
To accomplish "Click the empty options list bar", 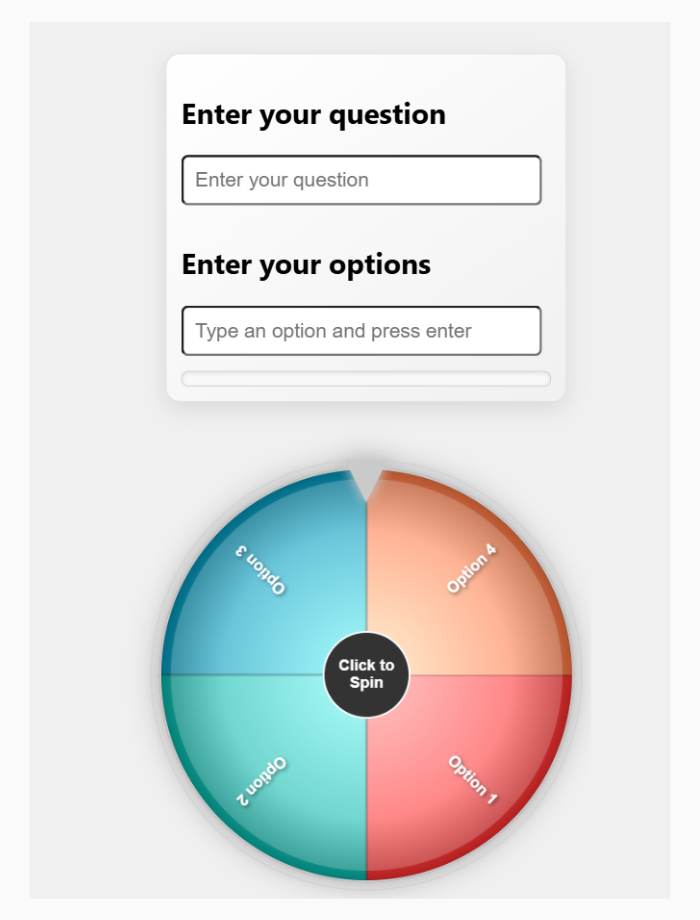I will (366, 378).
